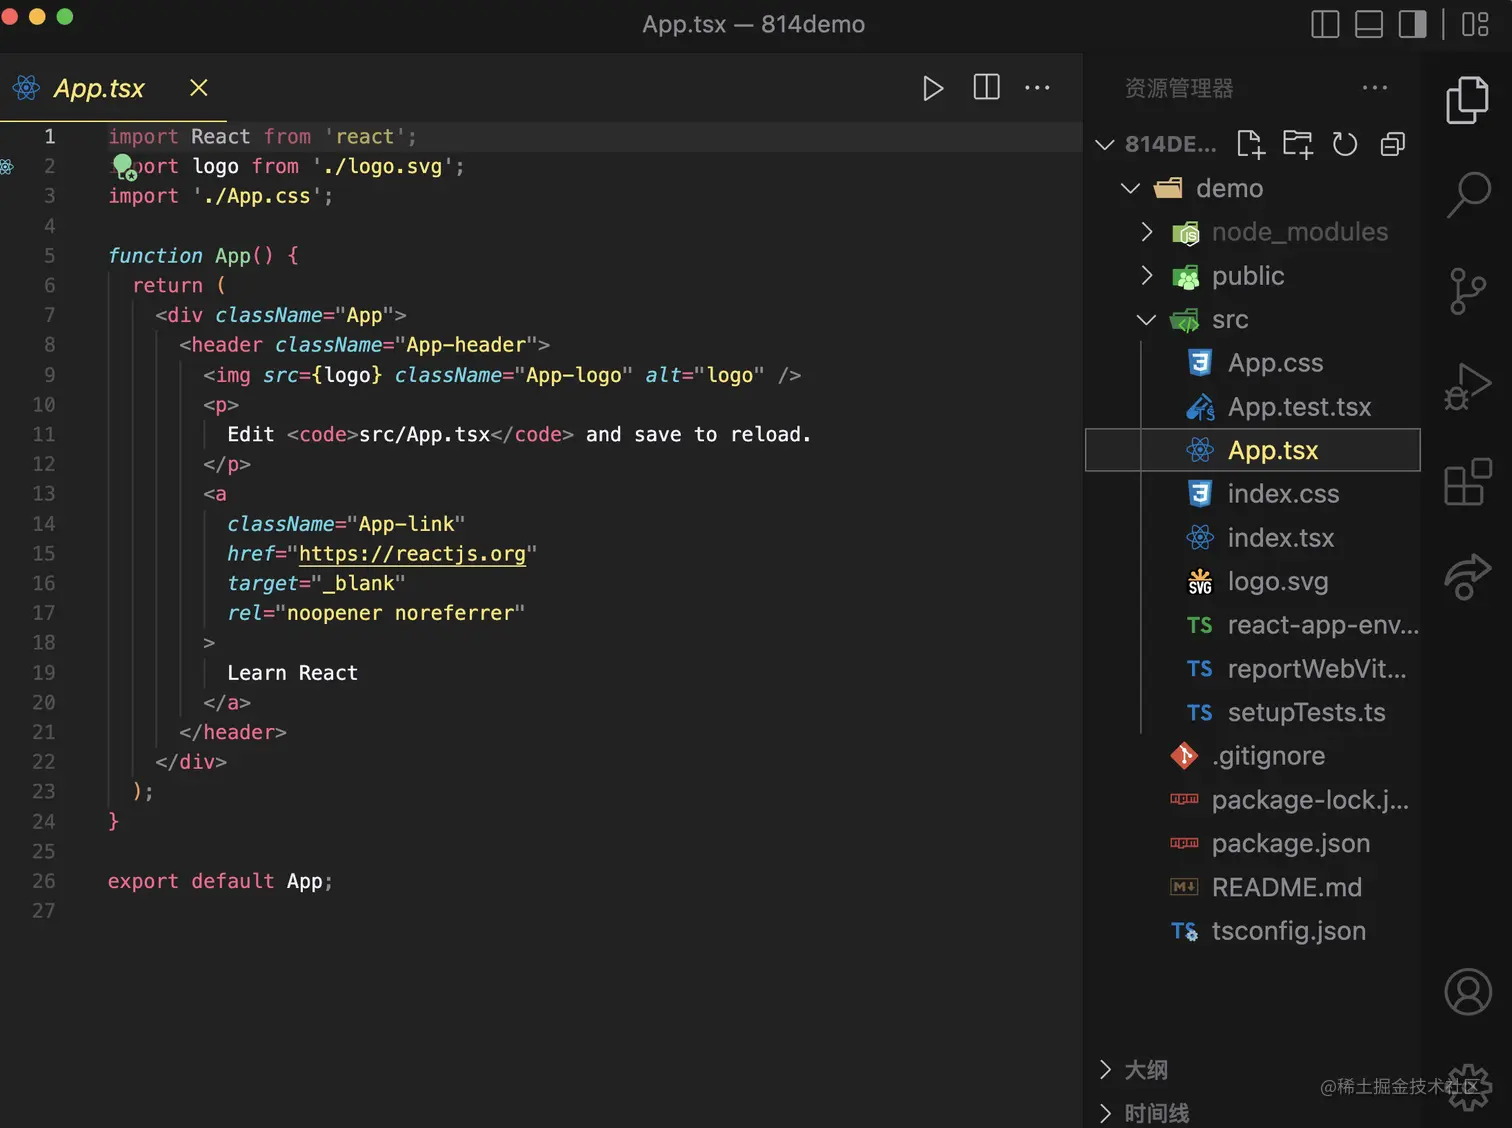Viewport: 1512px width, 1128px height.
Task: Toggle the bottom panel layout
Action: pos(1368,24)
